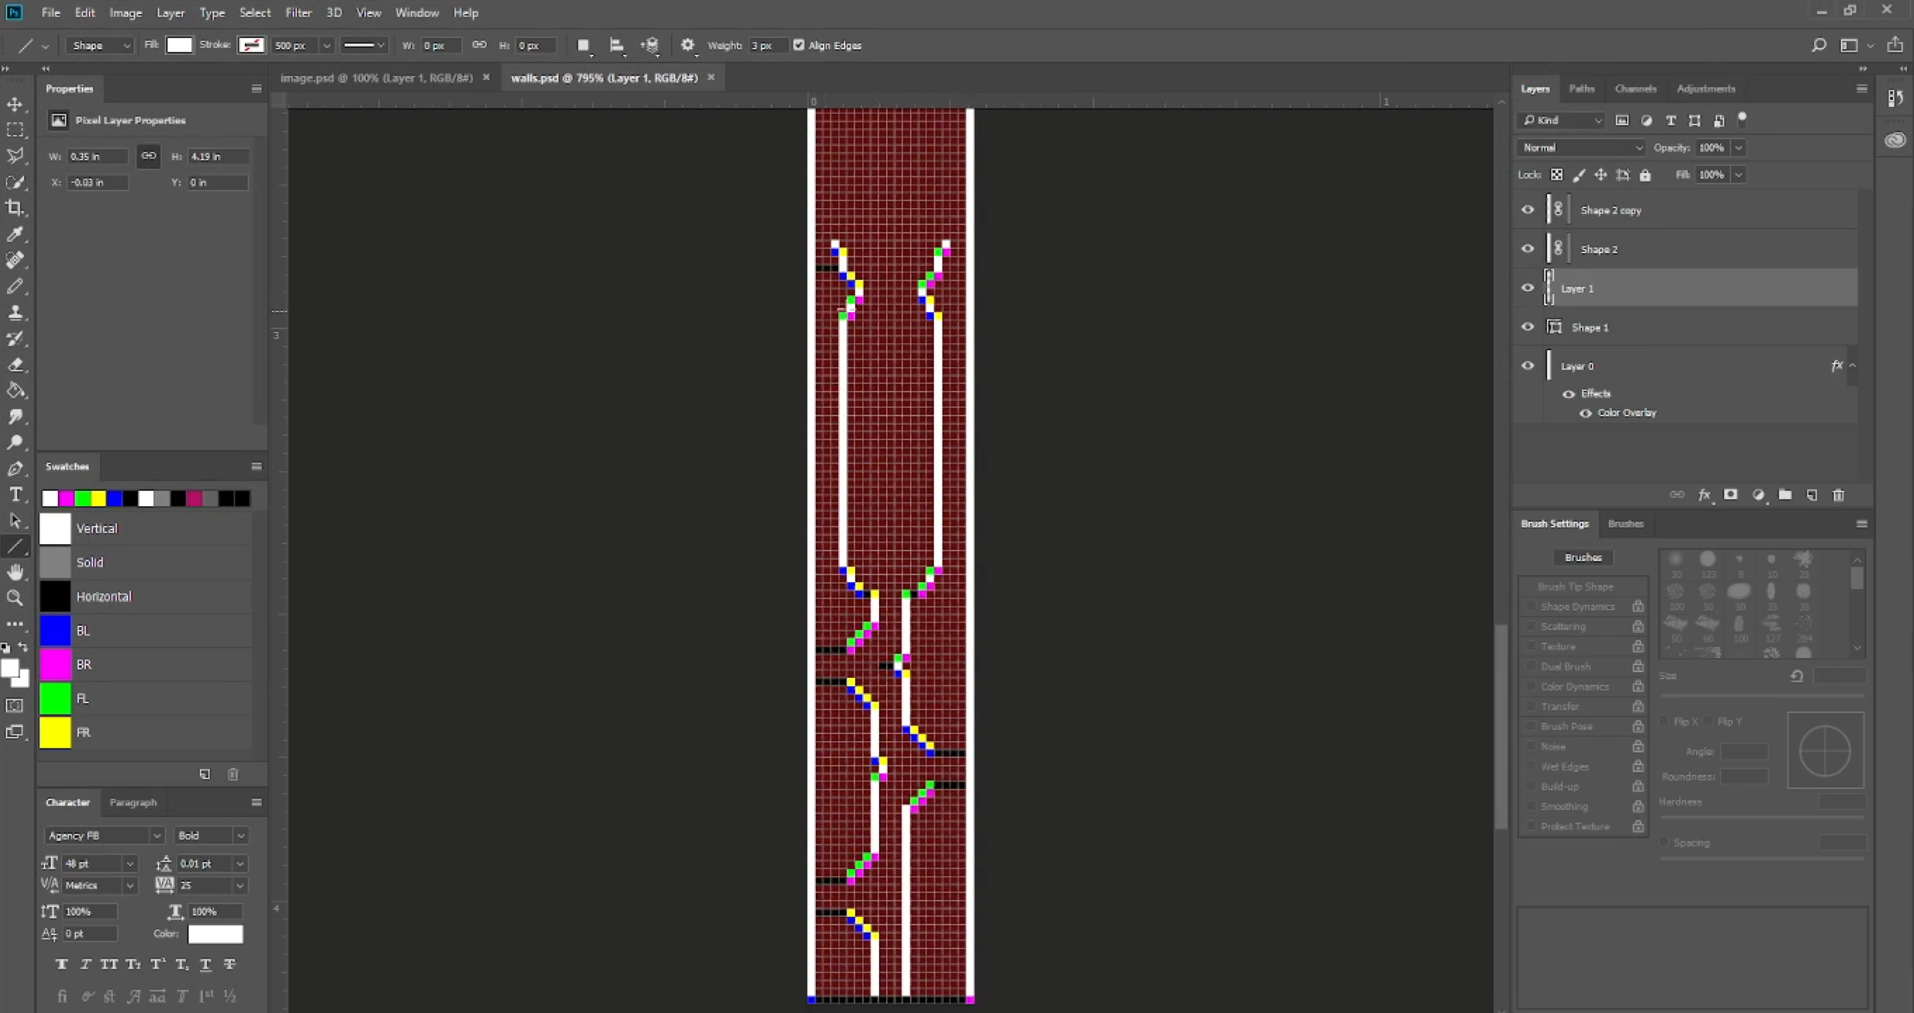This screenshot has height=1013, width=1914.
Task: Pick the yellow FR swatch
Action: click(x=55, y=733)
